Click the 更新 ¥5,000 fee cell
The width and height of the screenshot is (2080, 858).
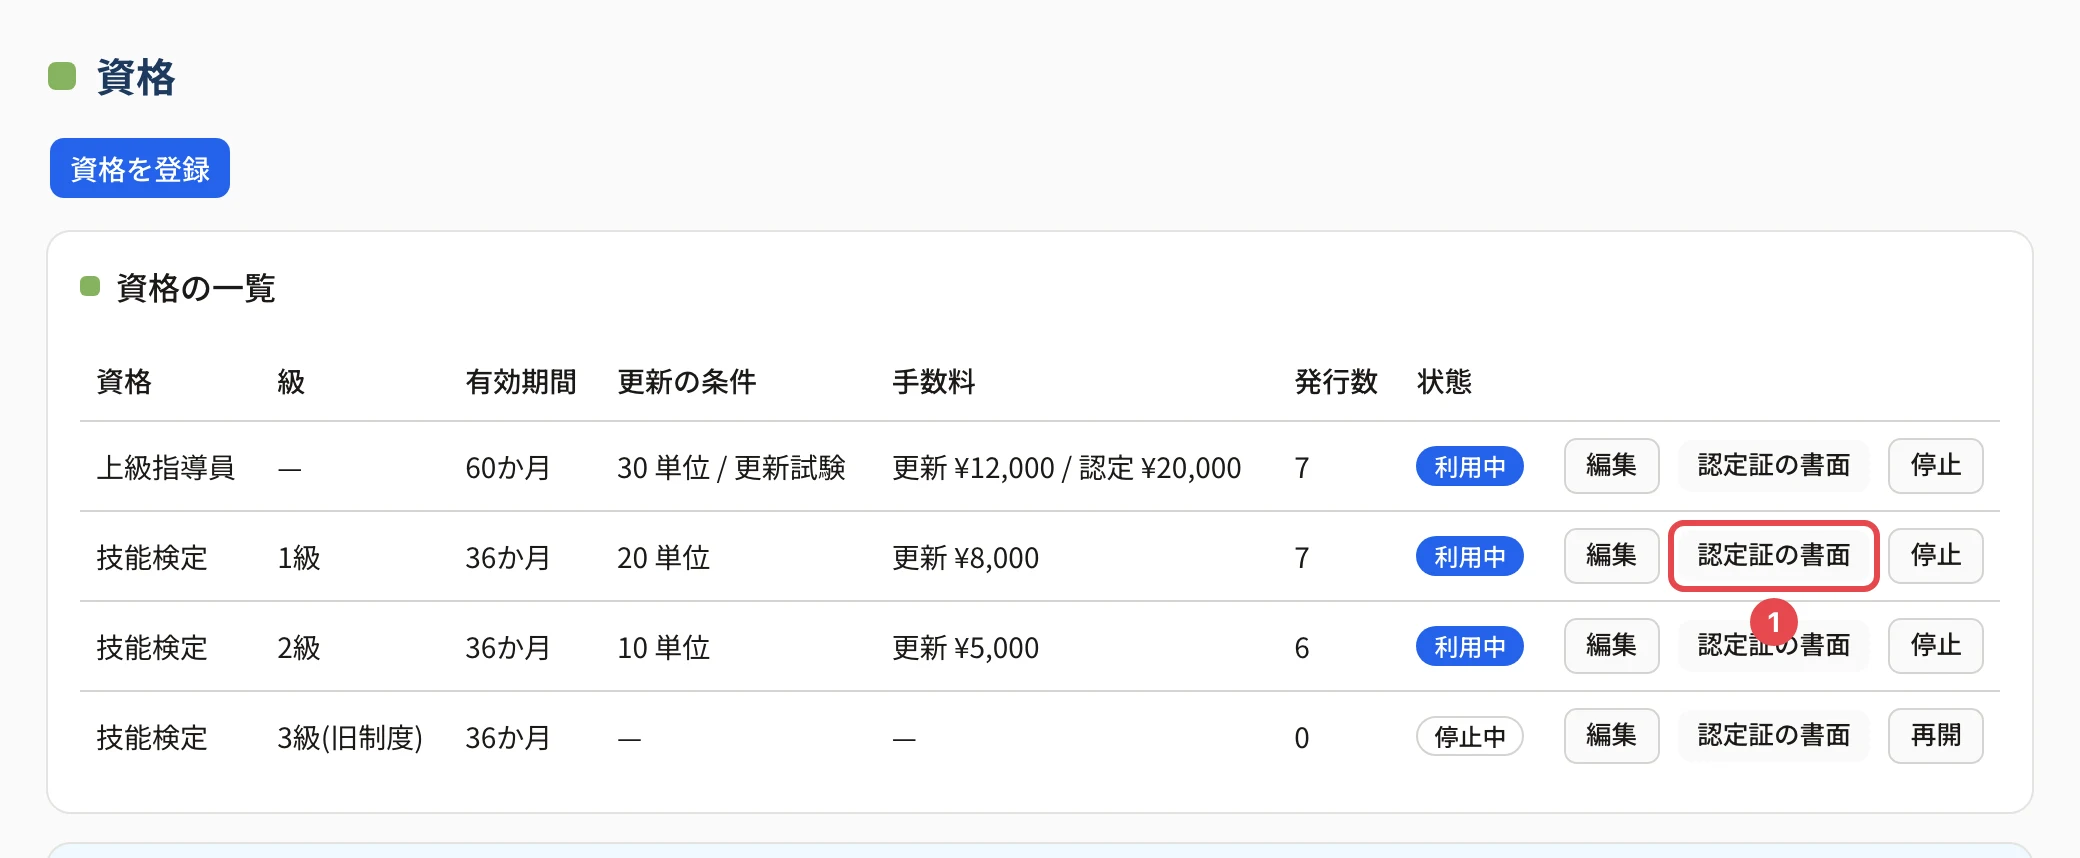965,648
